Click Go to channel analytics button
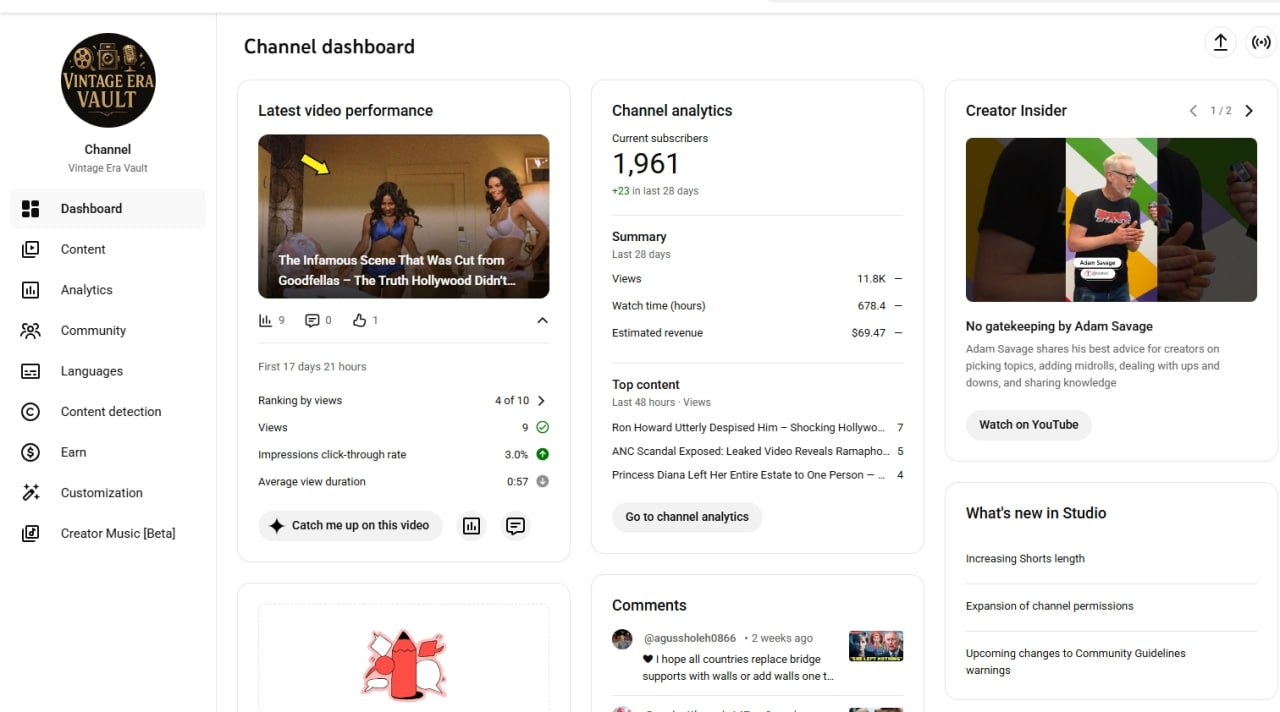This screenshot has height=712, width=1280. [x=687, y=517]
